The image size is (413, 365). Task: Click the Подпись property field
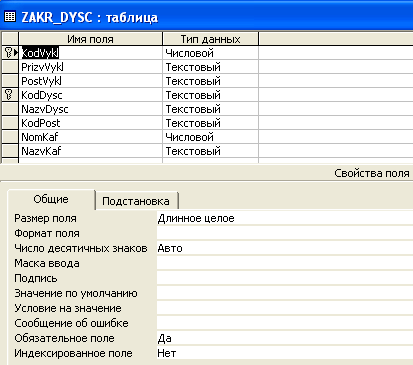click(285, 278)
